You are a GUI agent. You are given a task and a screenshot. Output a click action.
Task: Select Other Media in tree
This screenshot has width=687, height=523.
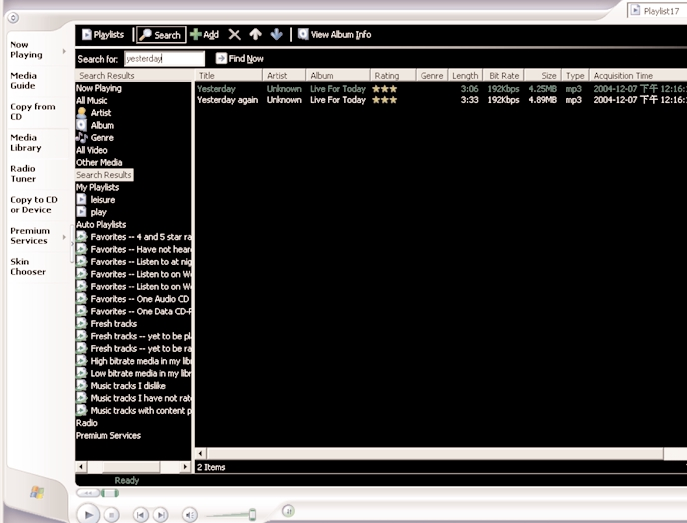99,163
